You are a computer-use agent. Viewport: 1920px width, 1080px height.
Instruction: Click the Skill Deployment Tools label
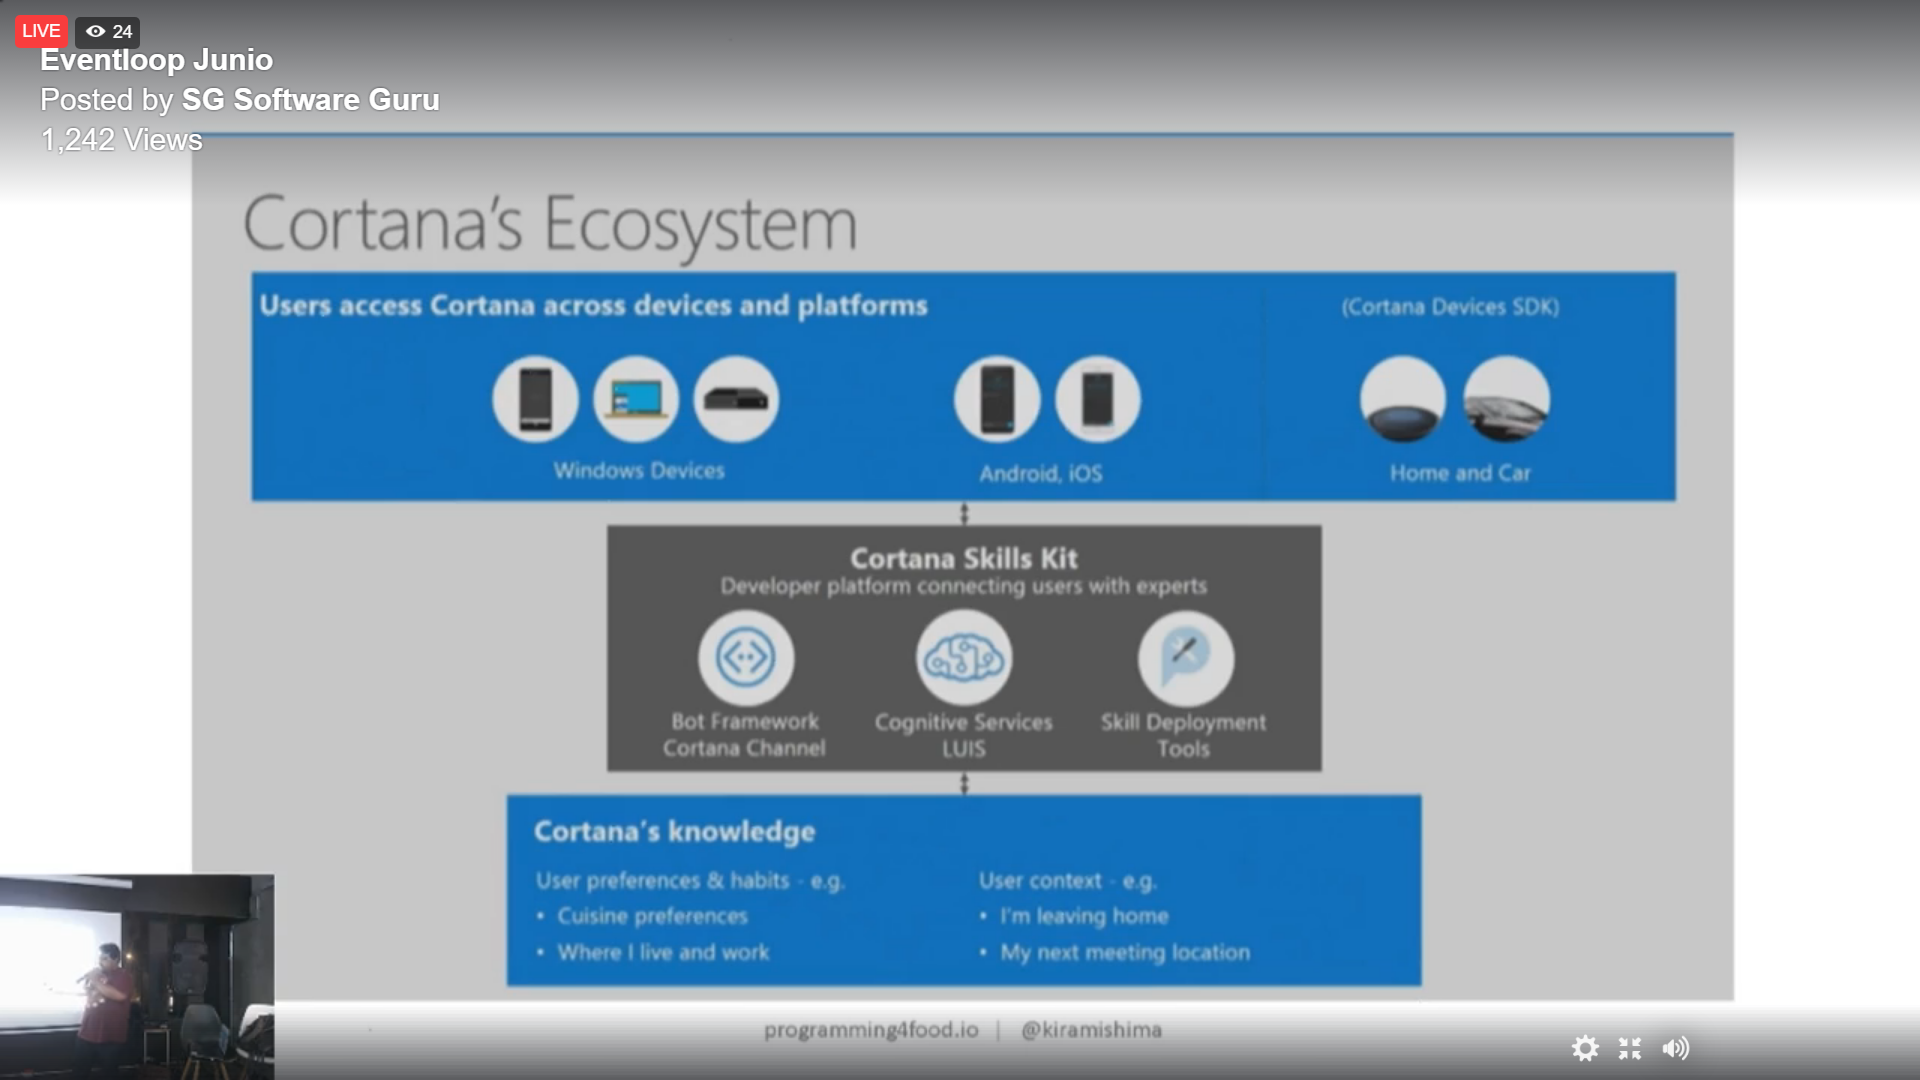coord(1184,735)
